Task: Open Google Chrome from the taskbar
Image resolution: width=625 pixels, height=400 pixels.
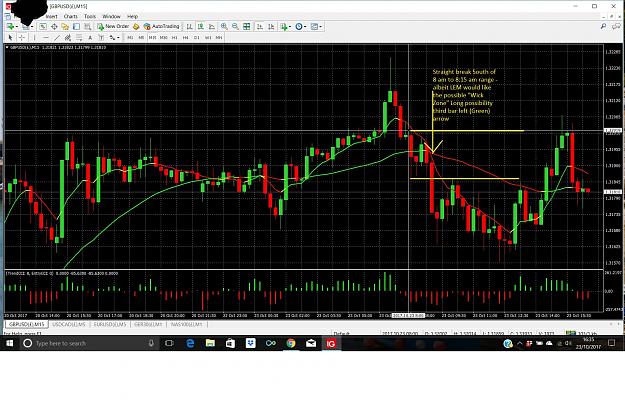Action: click(291, 343)
